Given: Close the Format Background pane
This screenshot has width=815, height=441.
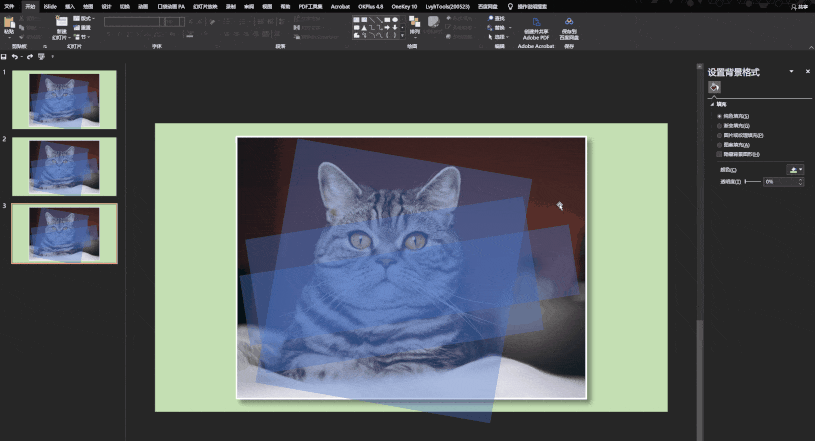Looking at the screenshot, I should tap(808, 71).
